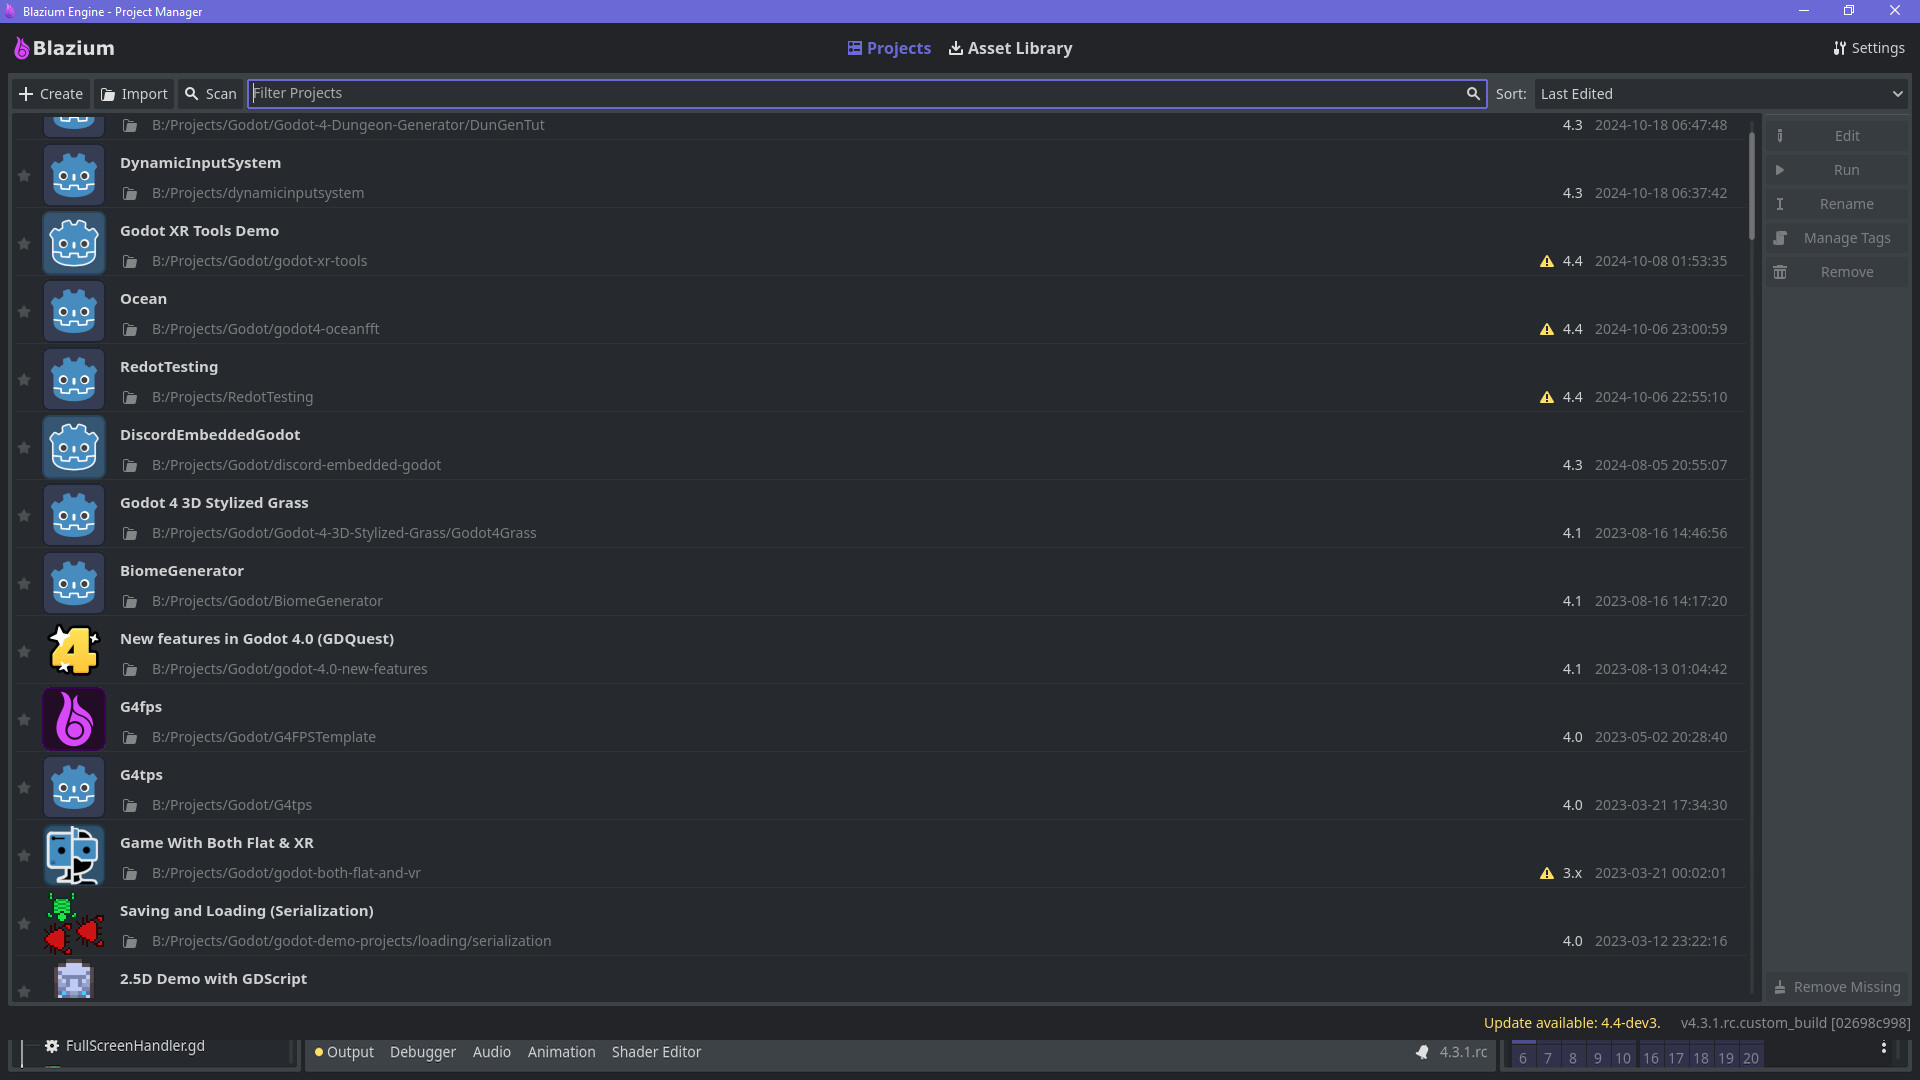1920x1080 pixels.
Task: Select the Debugger tab
Action: [x=422, y=1052]
